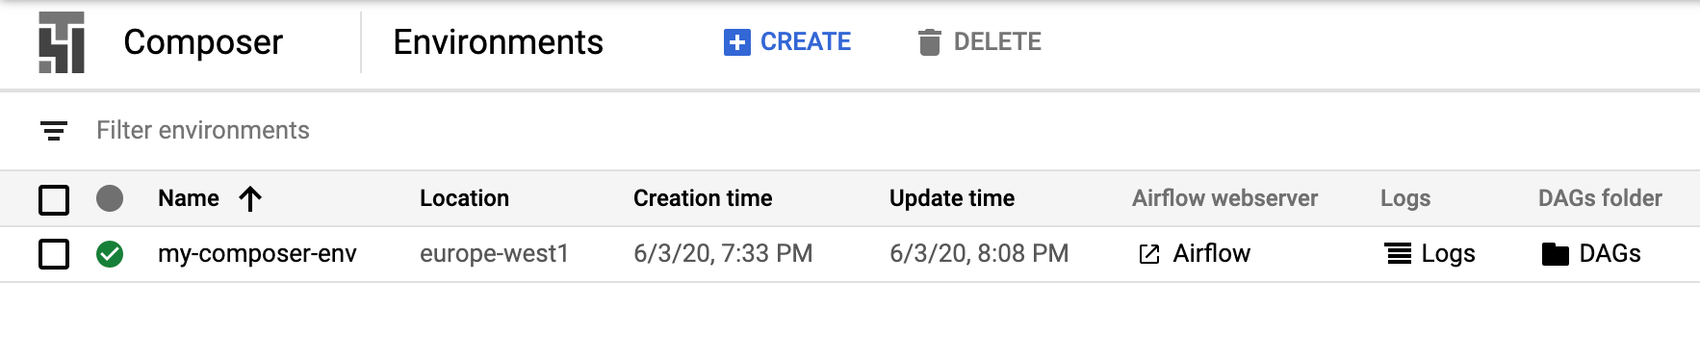
Task: Click the Airflow external link icon
Action: point(1150,254)
